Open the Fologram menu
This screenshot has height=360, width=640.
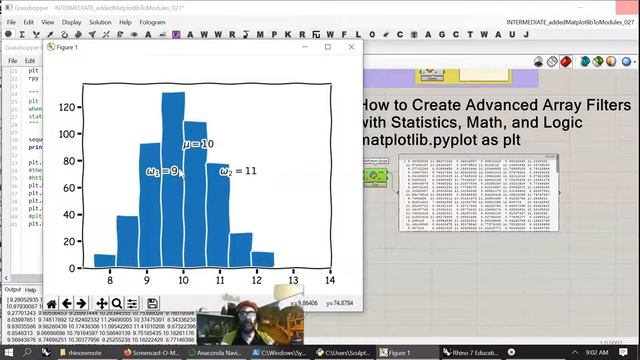click(152, 22)
